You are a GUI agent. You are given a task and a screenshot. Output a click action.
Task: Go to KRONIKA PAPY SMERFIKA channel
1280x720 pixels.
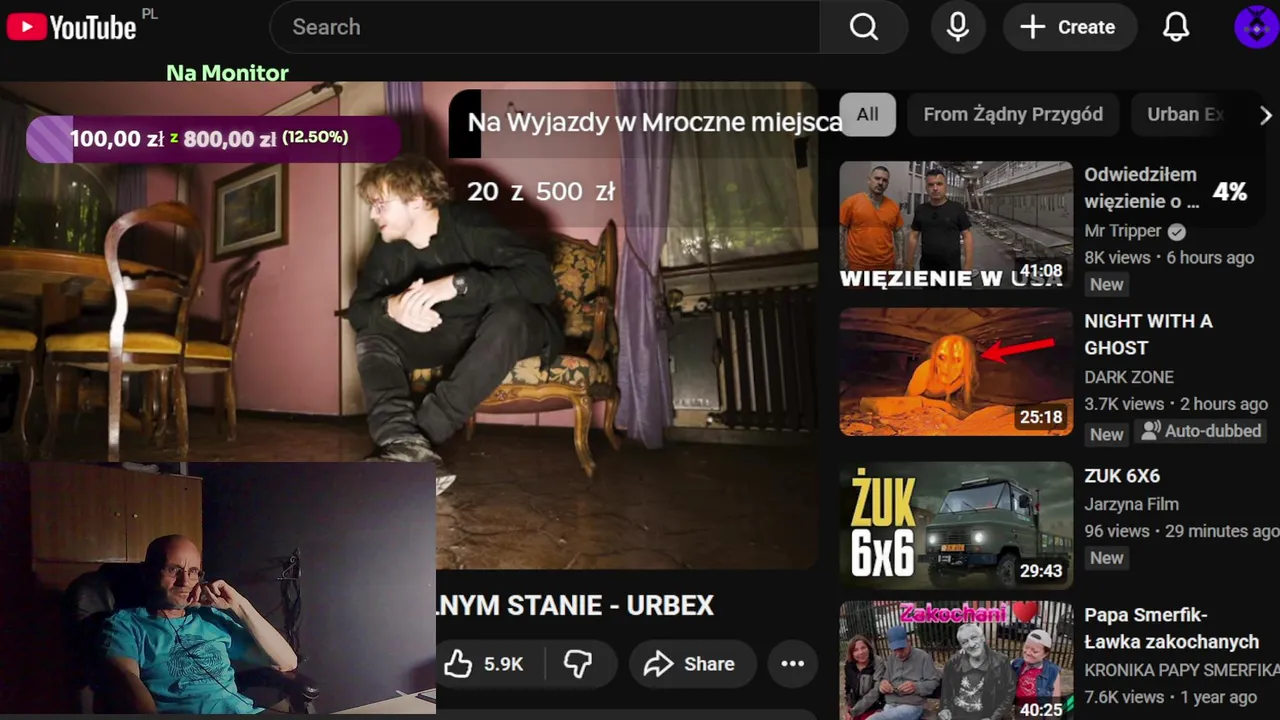click(1181, 670)
